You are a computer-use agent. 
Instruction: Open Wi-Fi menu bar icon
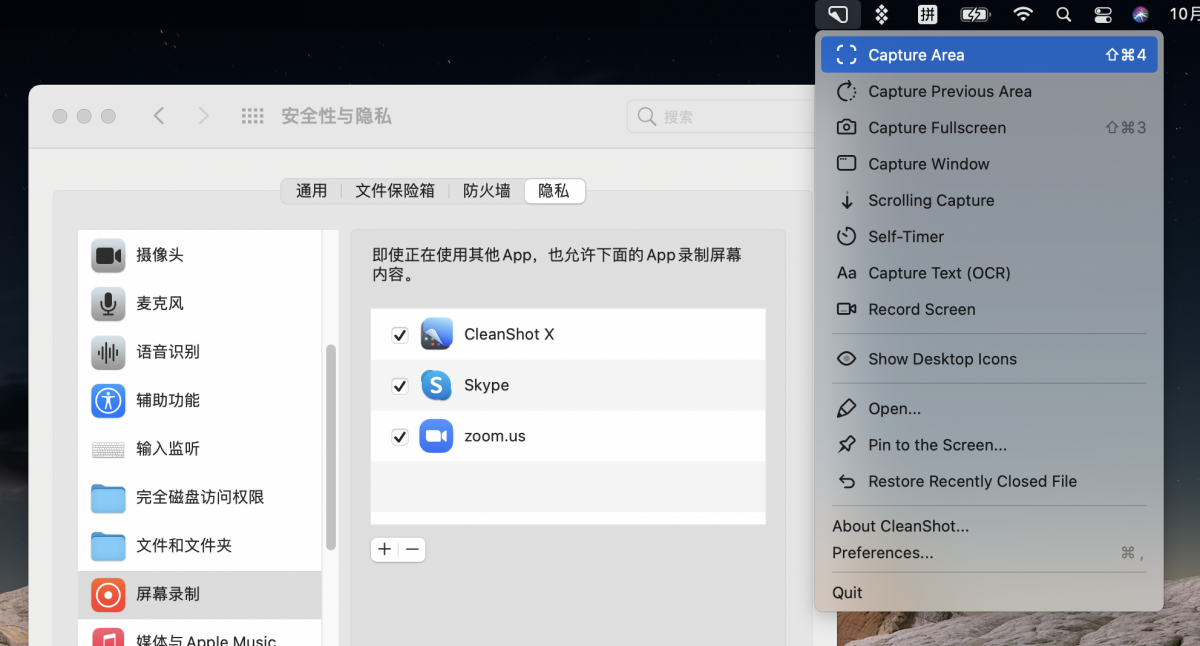[1022, 14]
